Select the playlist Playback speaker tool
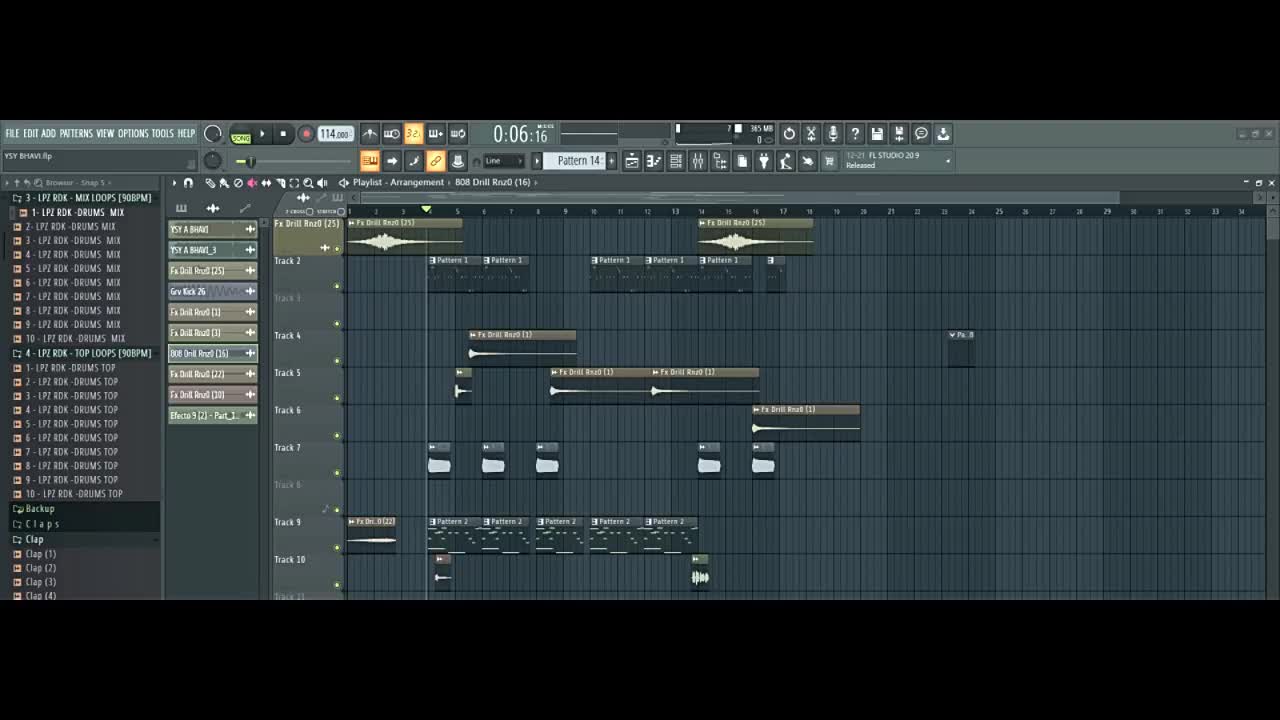1280x720 pixels. pyautogui.click(x=322, y=183)
